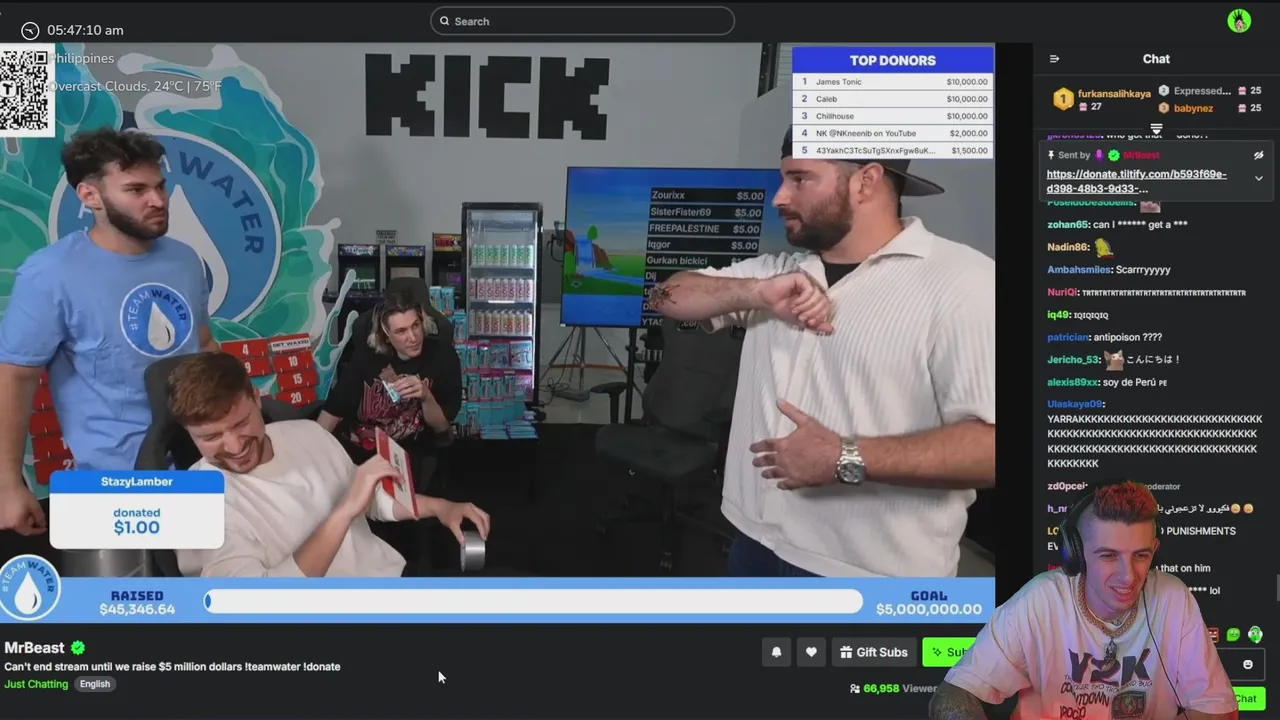The image size is (1280, 720).
Task: Click the gift icon next to 27
Action: click(1083, 107)
